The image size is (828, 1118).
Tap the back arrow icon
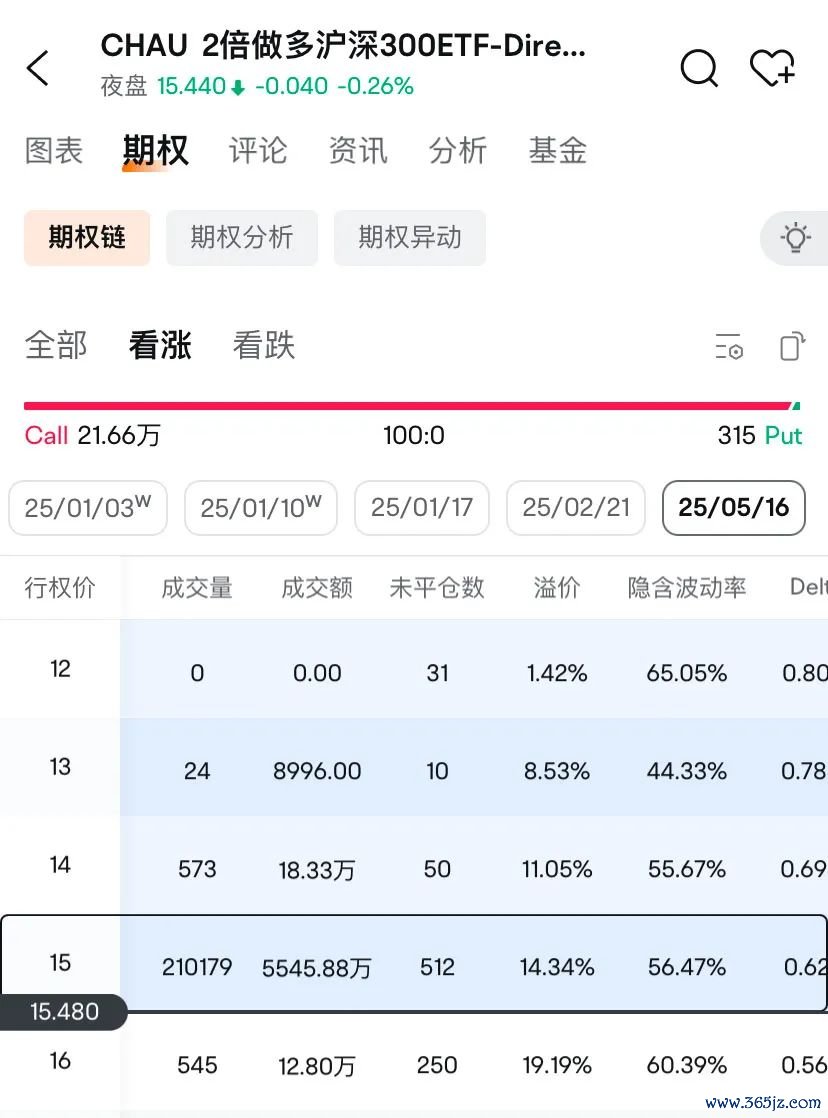38,69
